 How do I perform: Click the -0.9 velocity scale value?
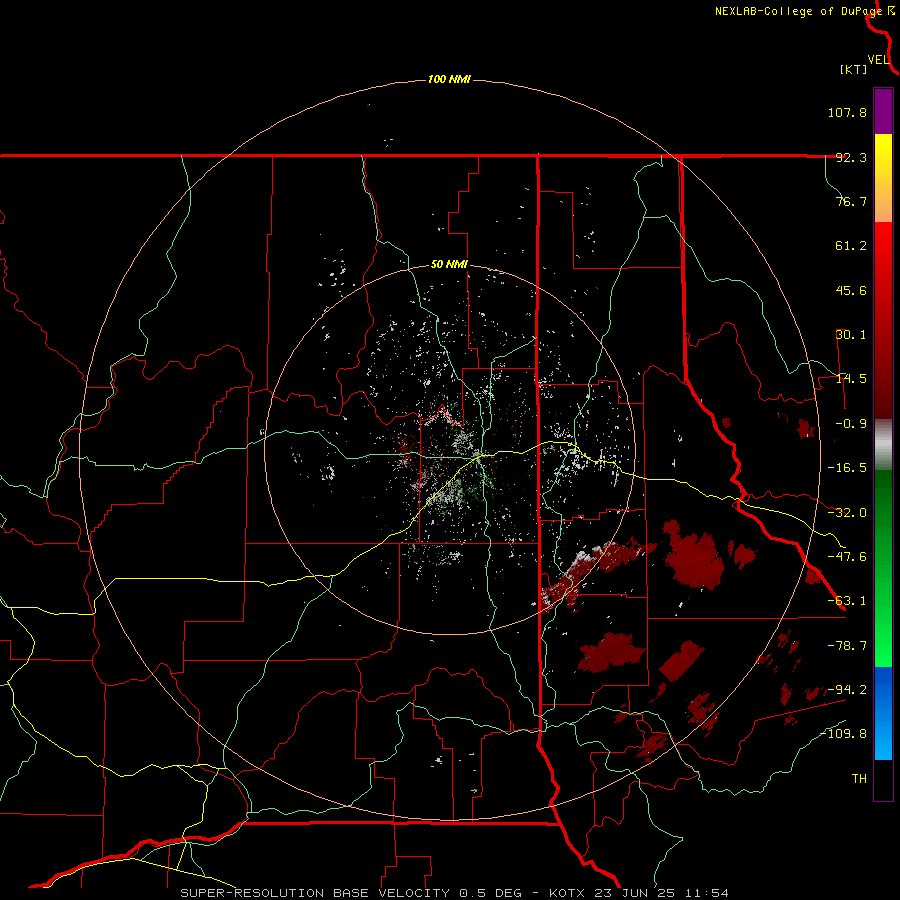pyautogui.click(x=851, y=424)
